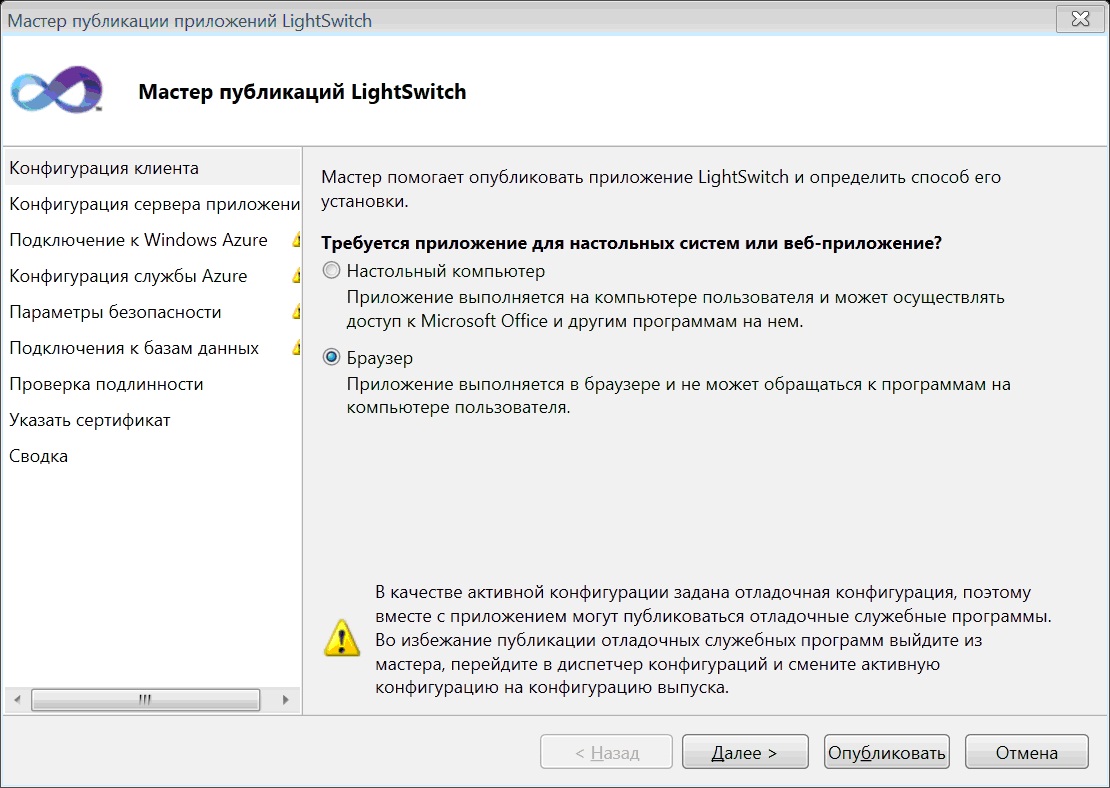Click the window title Мастер публикации приложений LightSwitch
The width and height of the screenshot is (1110, 788).
click(x=190, y=21)
